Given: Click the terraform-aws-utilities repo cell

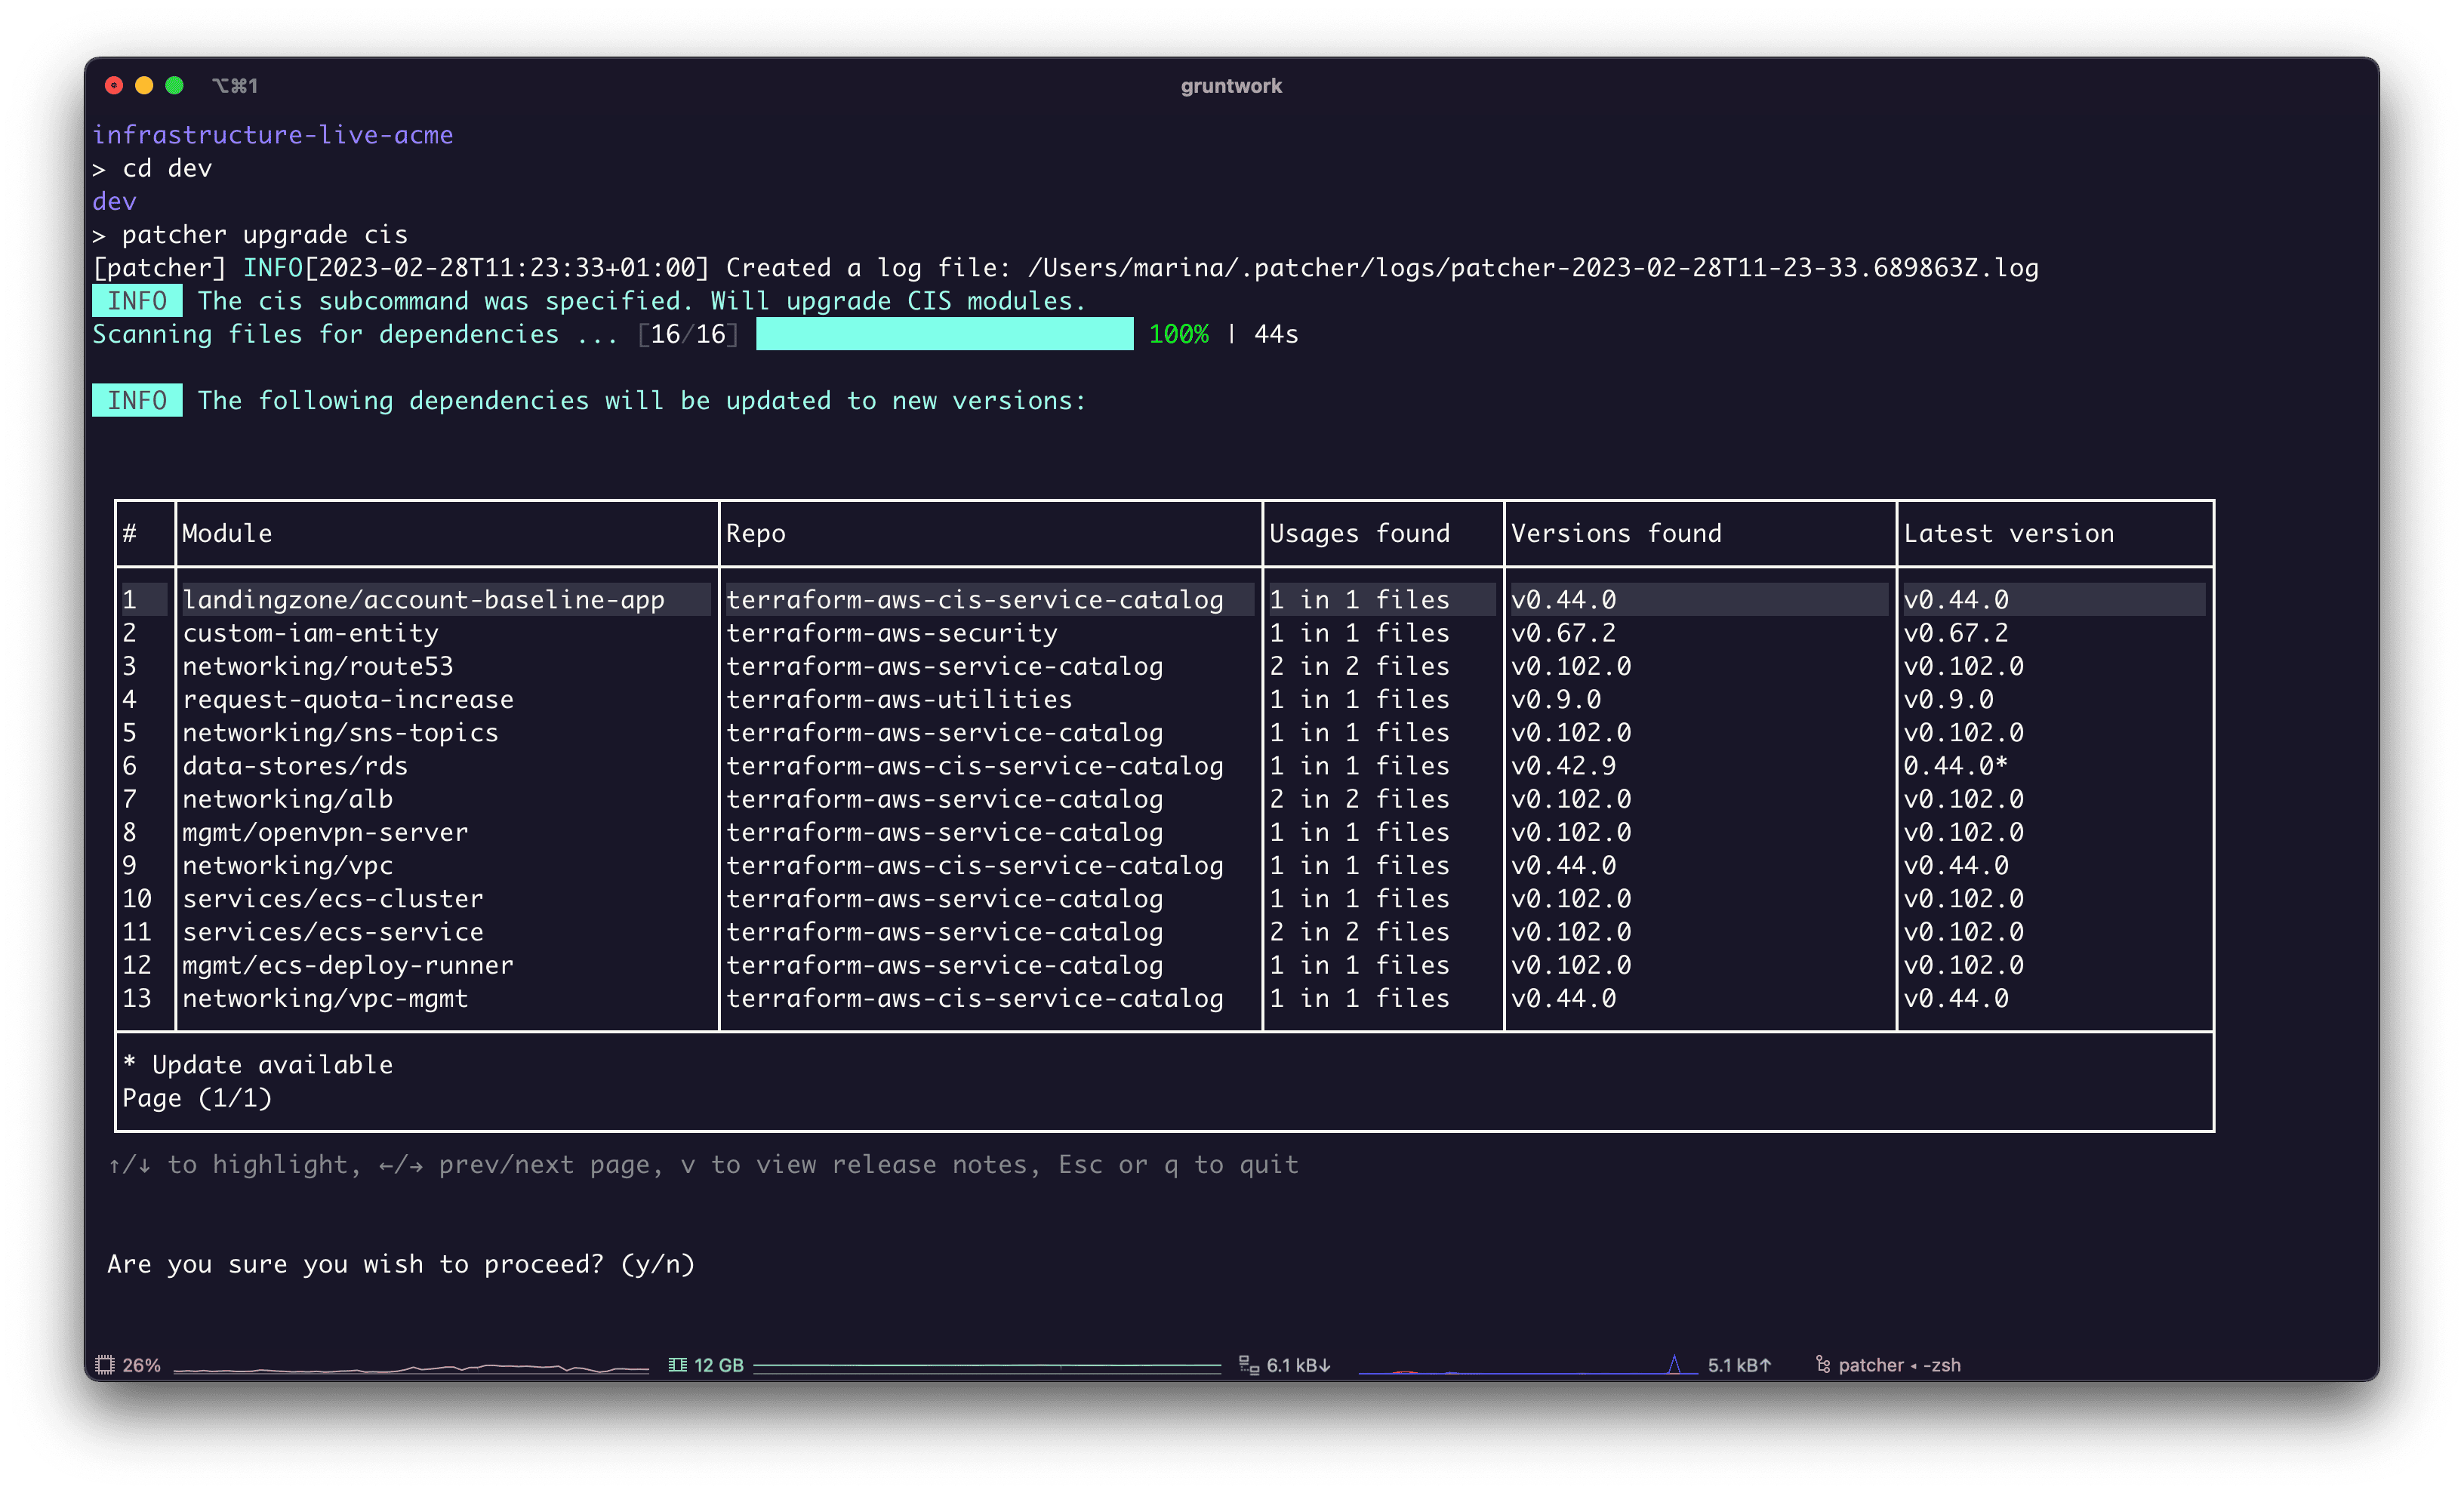Looking at the screenshot, I should pyautogui.click(x=899, y=699).
